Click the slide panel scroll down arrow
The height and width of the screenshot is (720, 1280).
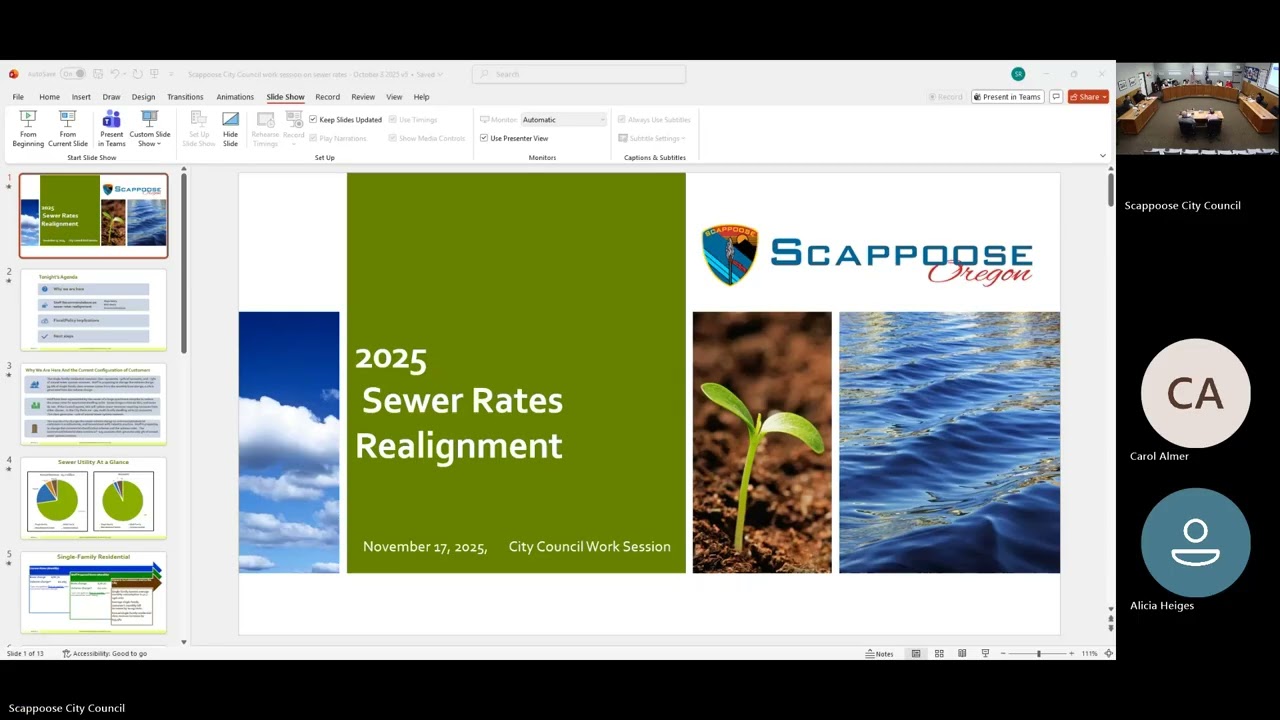coord(183,642)
